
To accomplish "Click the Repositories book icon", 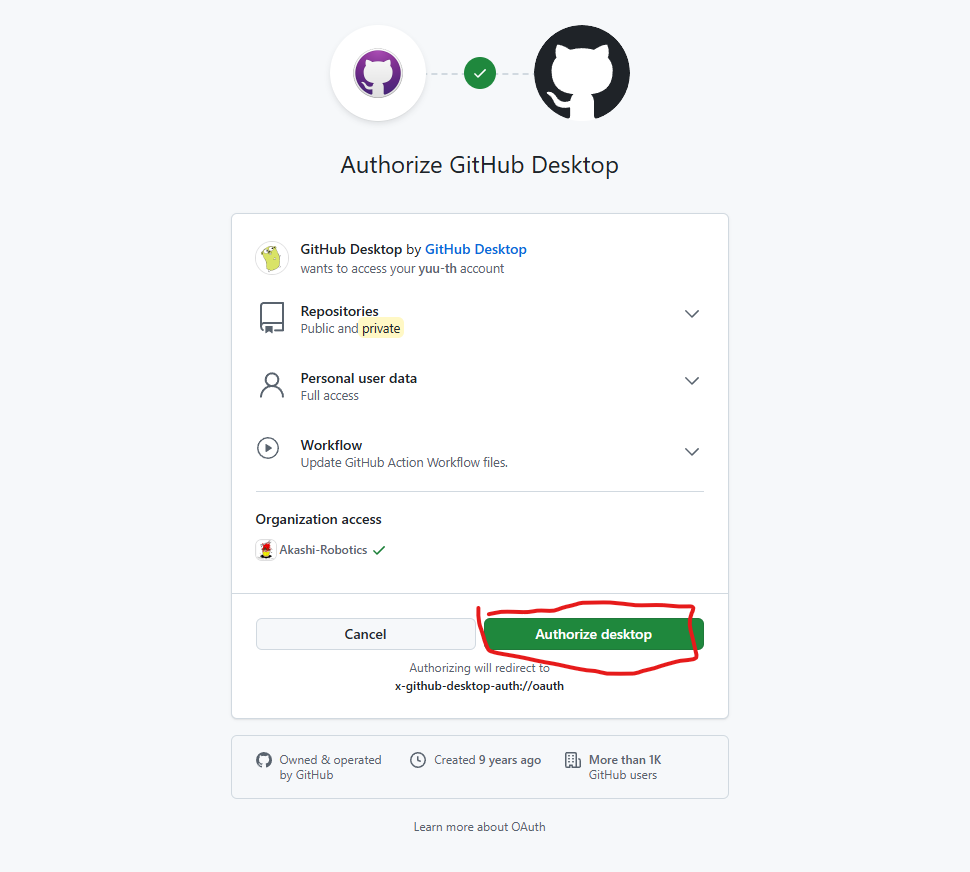I will [x=272, y=318].
